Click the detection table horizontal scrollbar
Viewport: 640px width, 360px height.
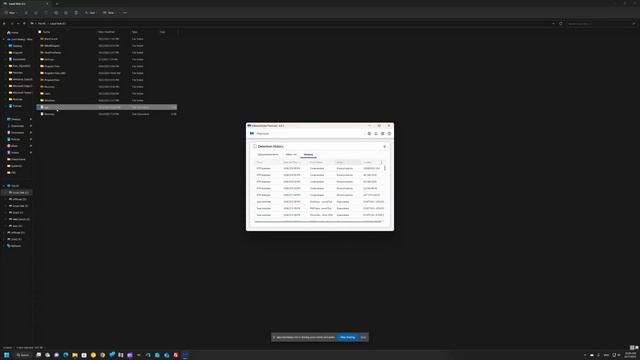pos(318,222)
